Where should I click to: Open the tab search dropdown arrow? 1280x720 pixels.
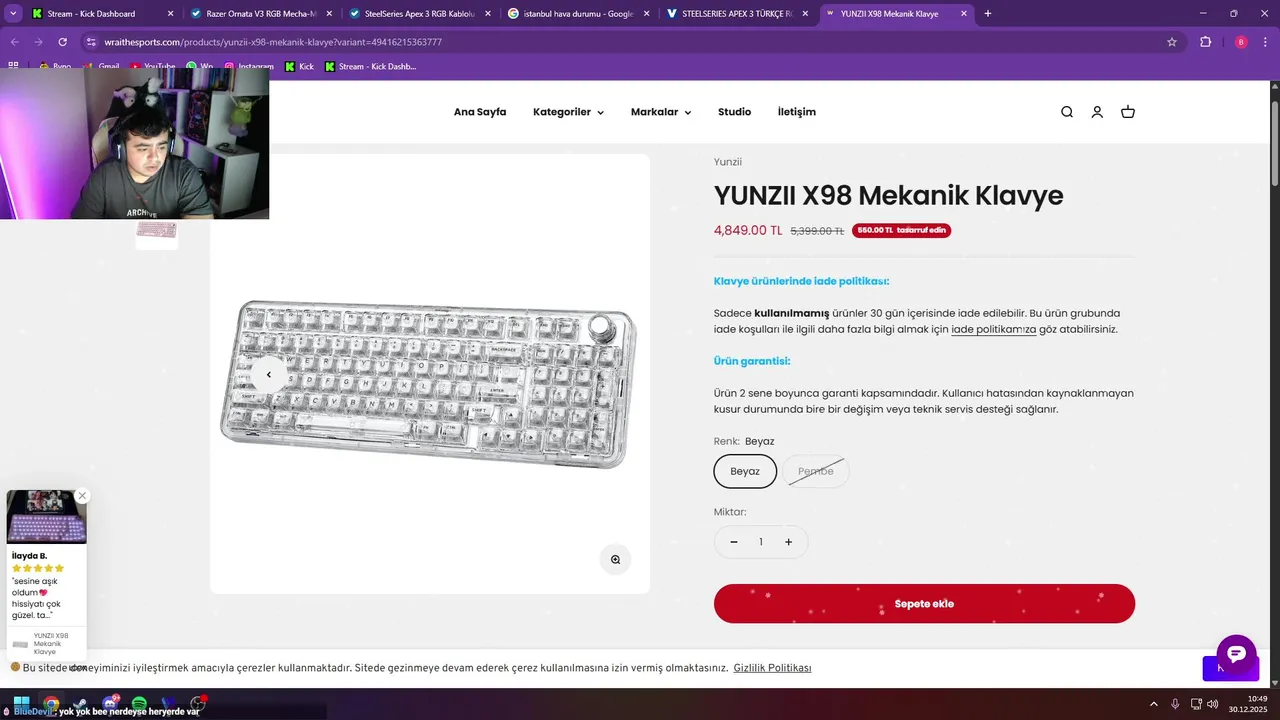pos(13,14)
